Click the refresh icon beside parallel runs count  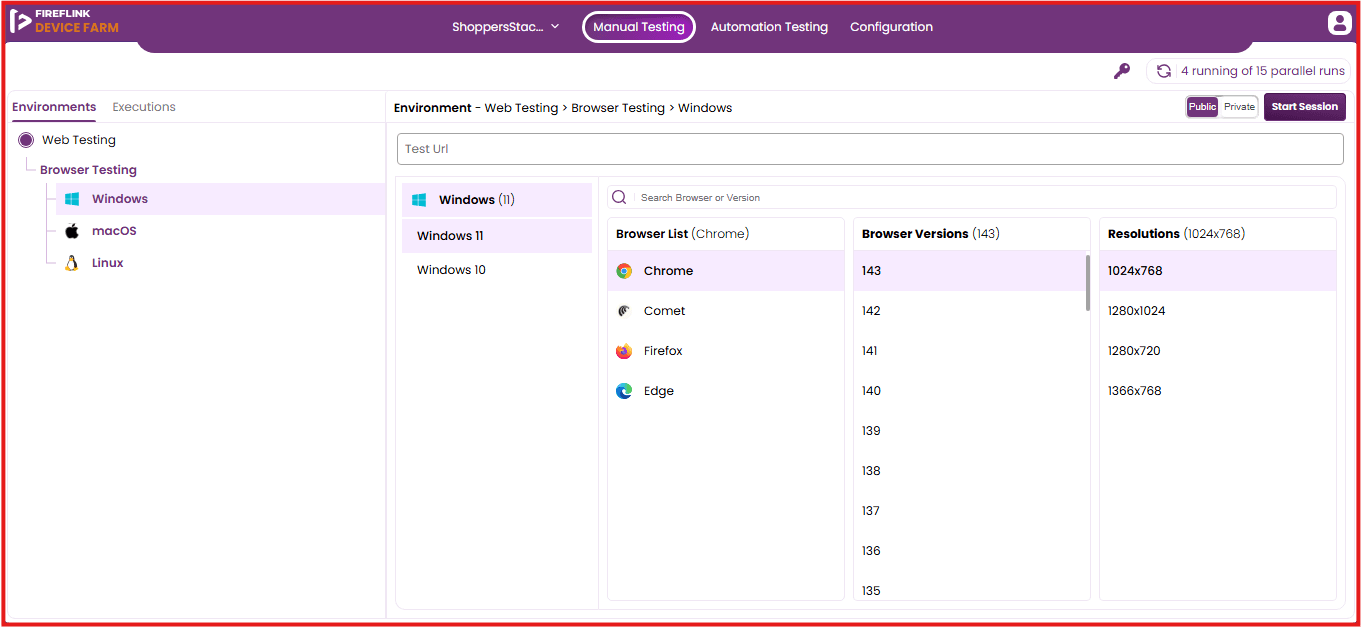pos(1164,71)
